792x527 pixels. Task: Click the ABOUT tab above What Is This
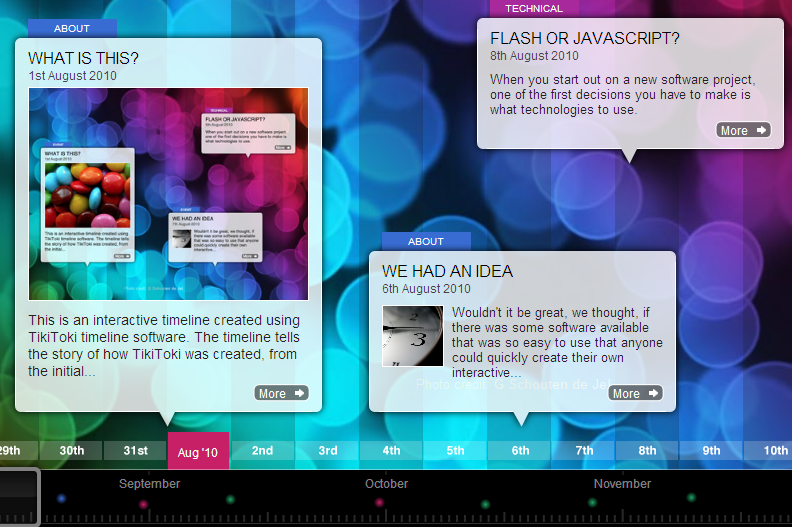pos(72,28)
